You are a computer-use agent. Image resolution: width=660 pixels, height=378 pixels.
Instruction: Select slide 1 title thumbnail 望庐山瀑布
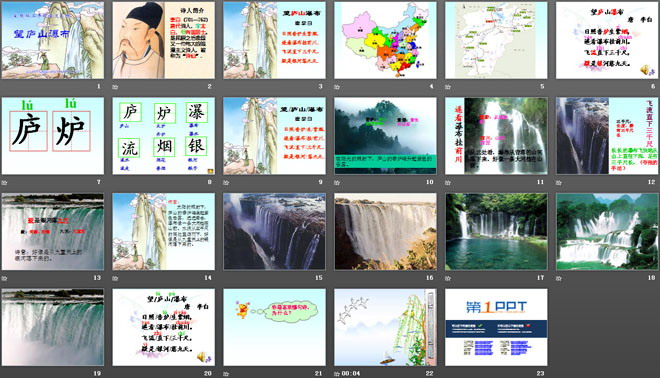(x=53, y=40)
